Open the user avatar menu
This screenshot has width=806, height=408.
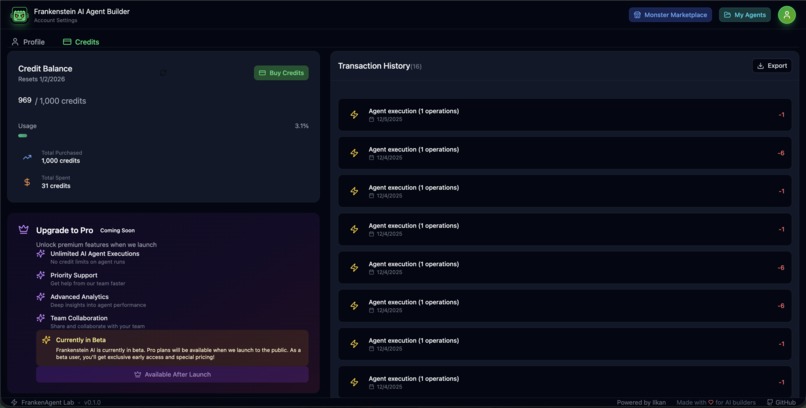pos(786,15)
